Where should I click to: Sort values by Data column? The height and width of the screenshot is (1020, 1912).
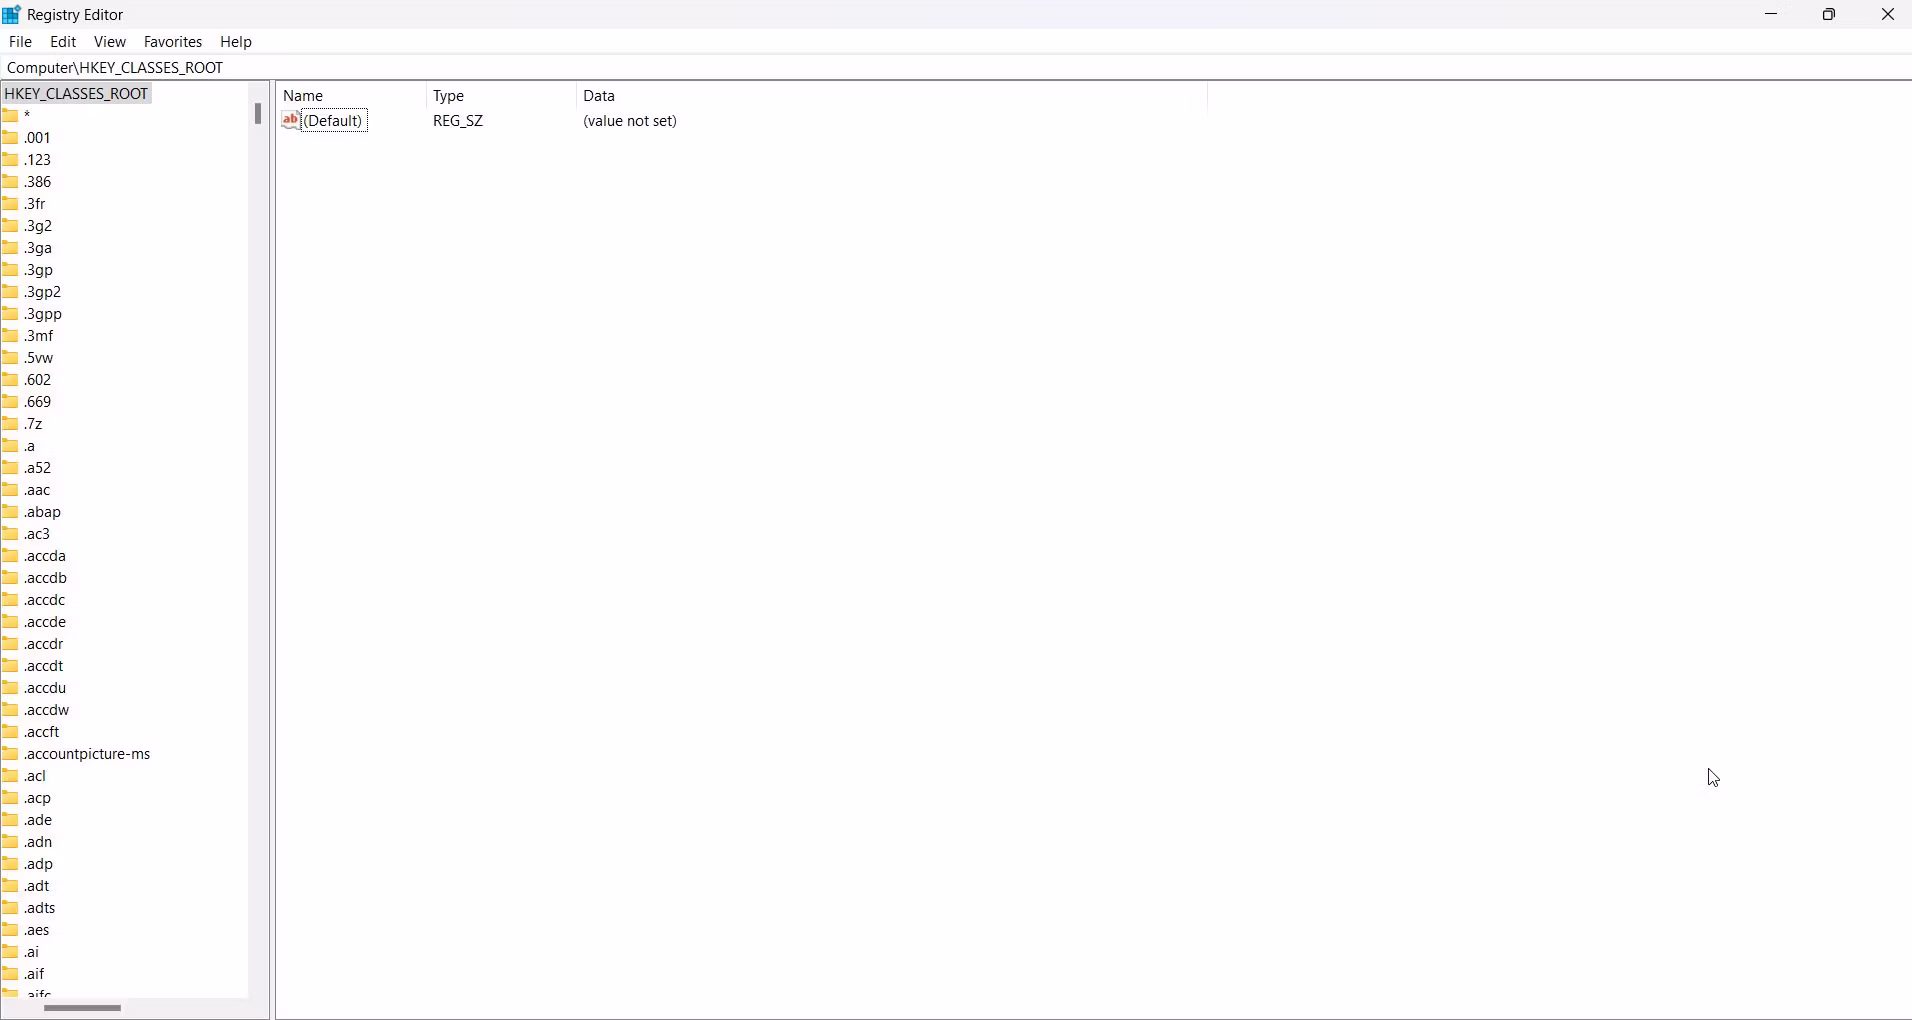(892, 95)
